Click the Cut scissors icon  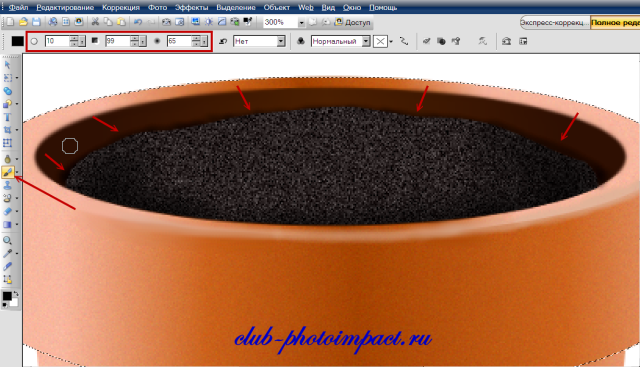pyautogui.click(x=95, y=22)
